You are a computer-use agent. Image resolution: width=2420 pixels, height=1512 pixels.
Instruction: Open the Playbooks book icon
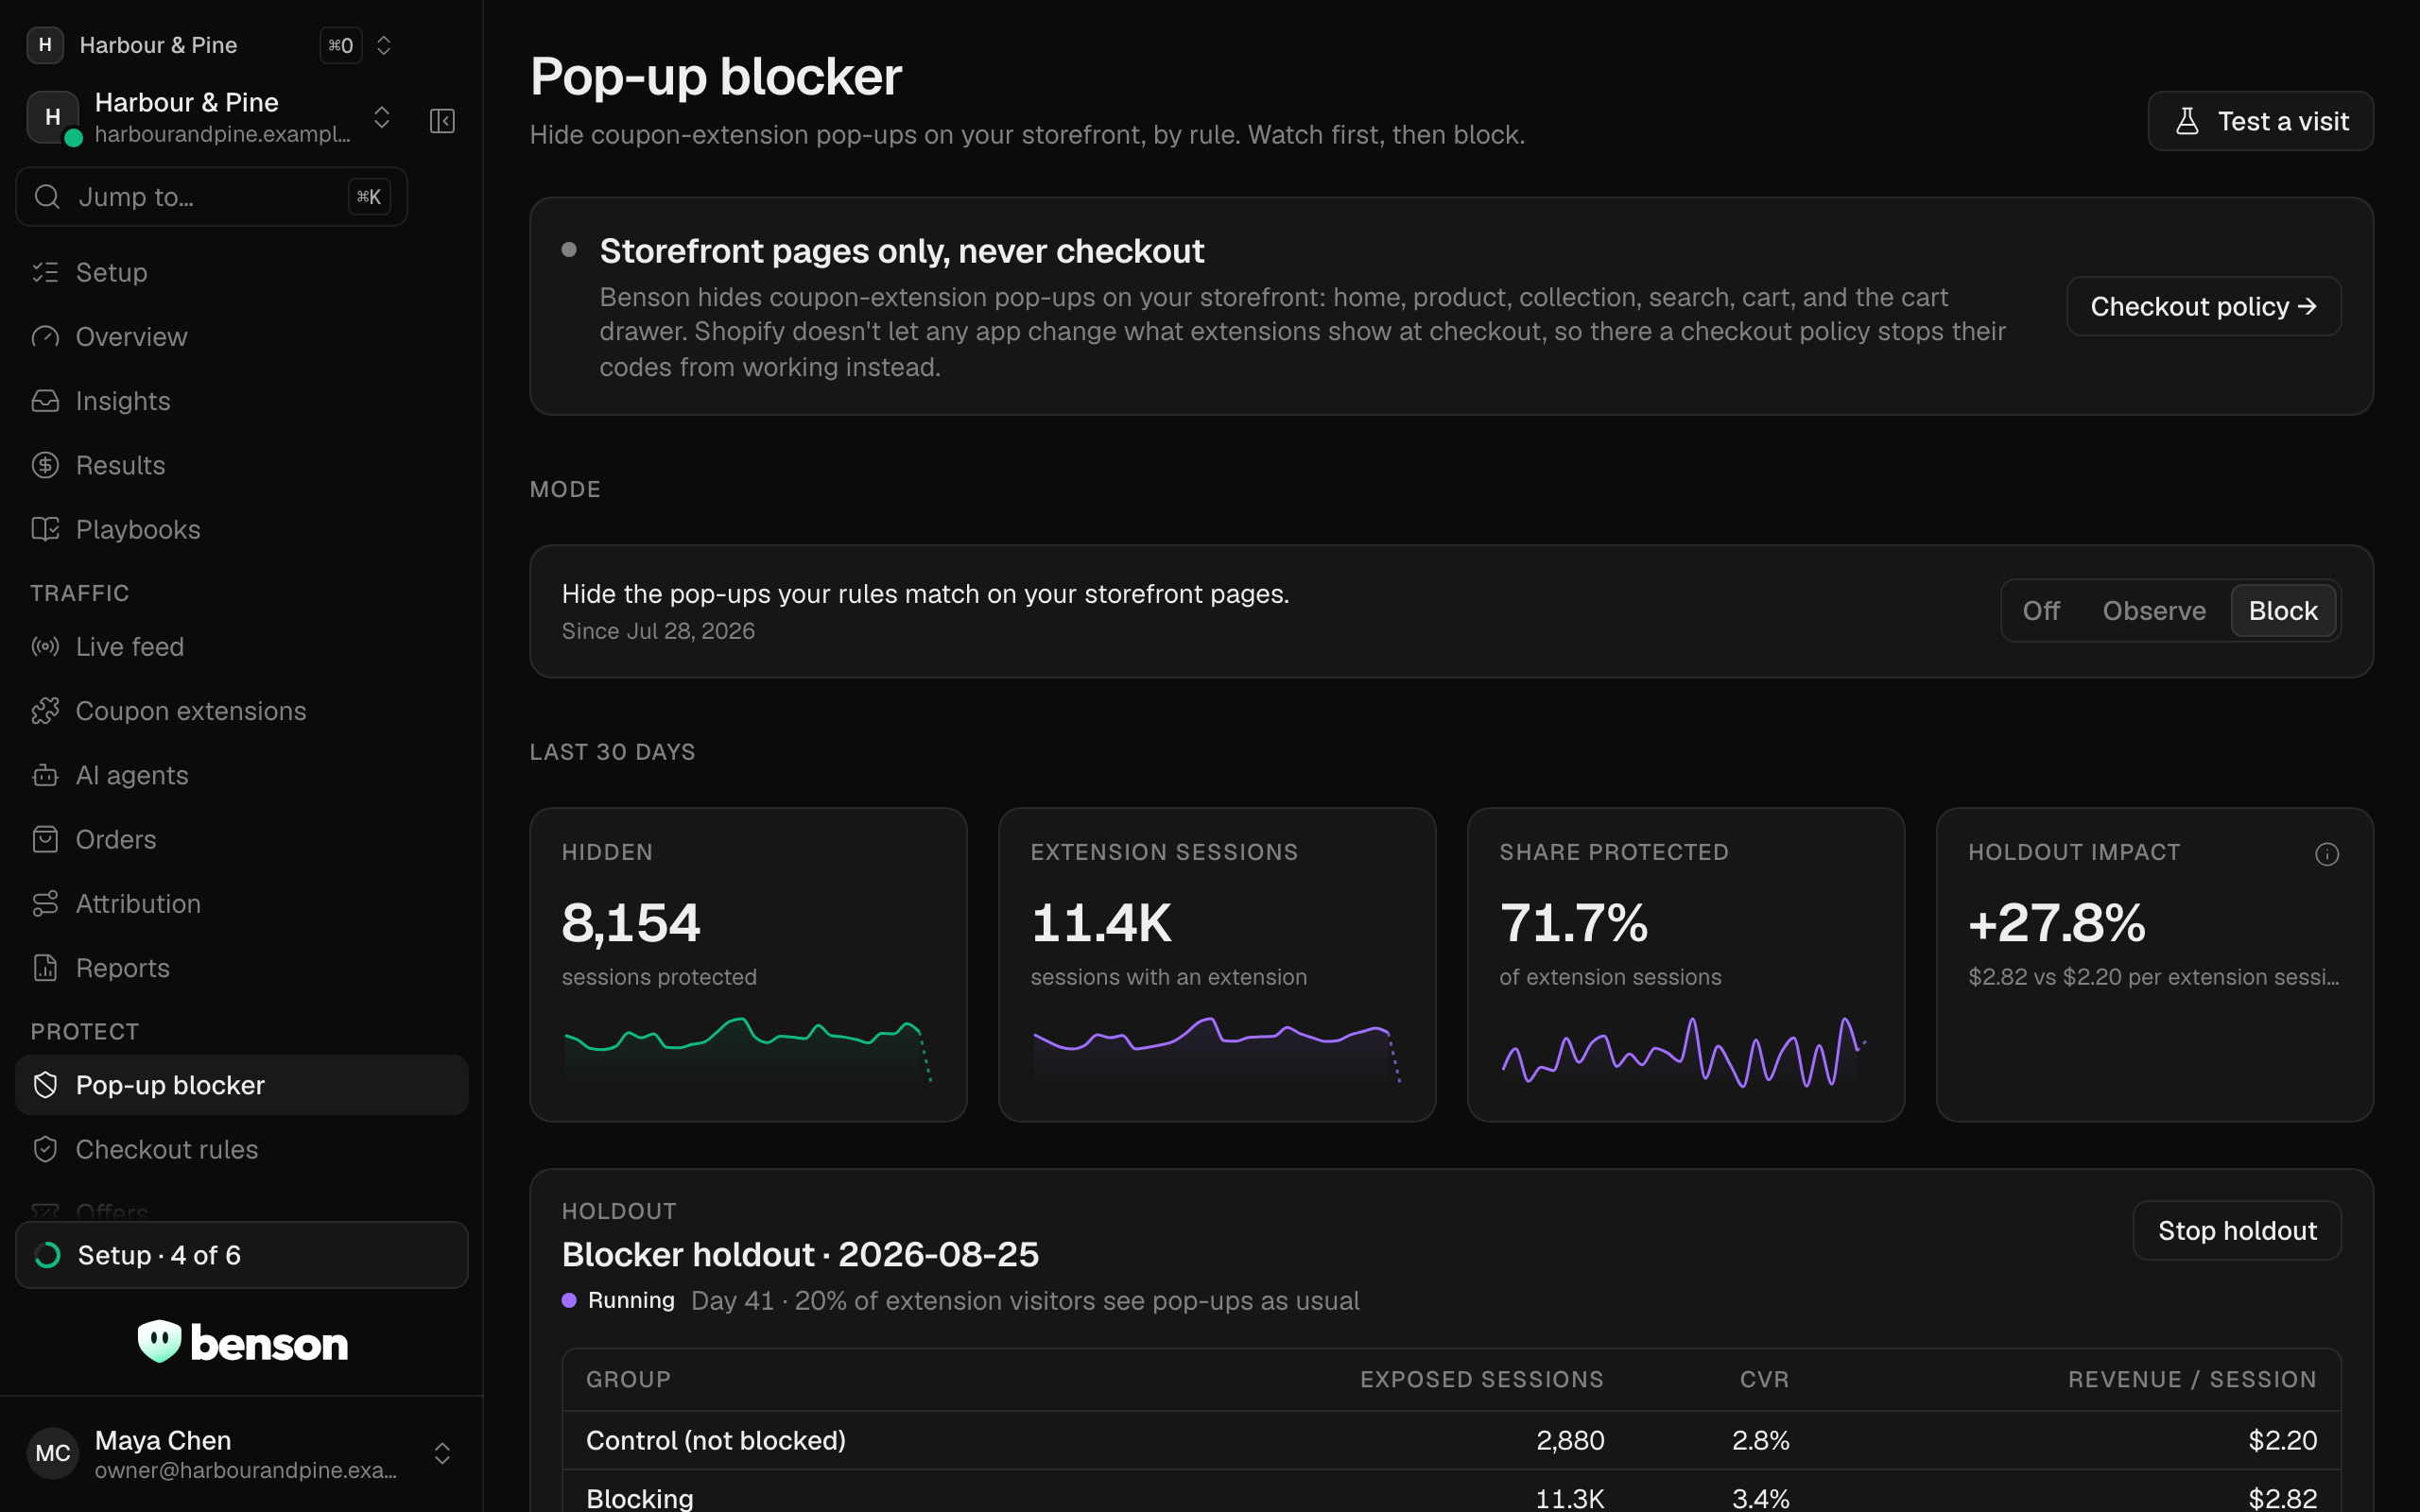(45, 529)
